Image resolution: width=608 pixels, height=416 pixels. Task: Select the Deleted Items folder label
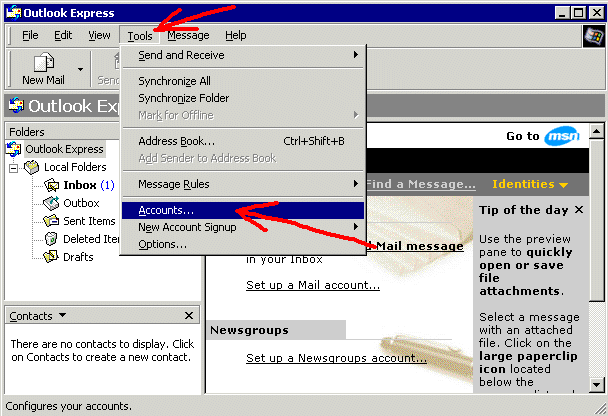[92, 239]
